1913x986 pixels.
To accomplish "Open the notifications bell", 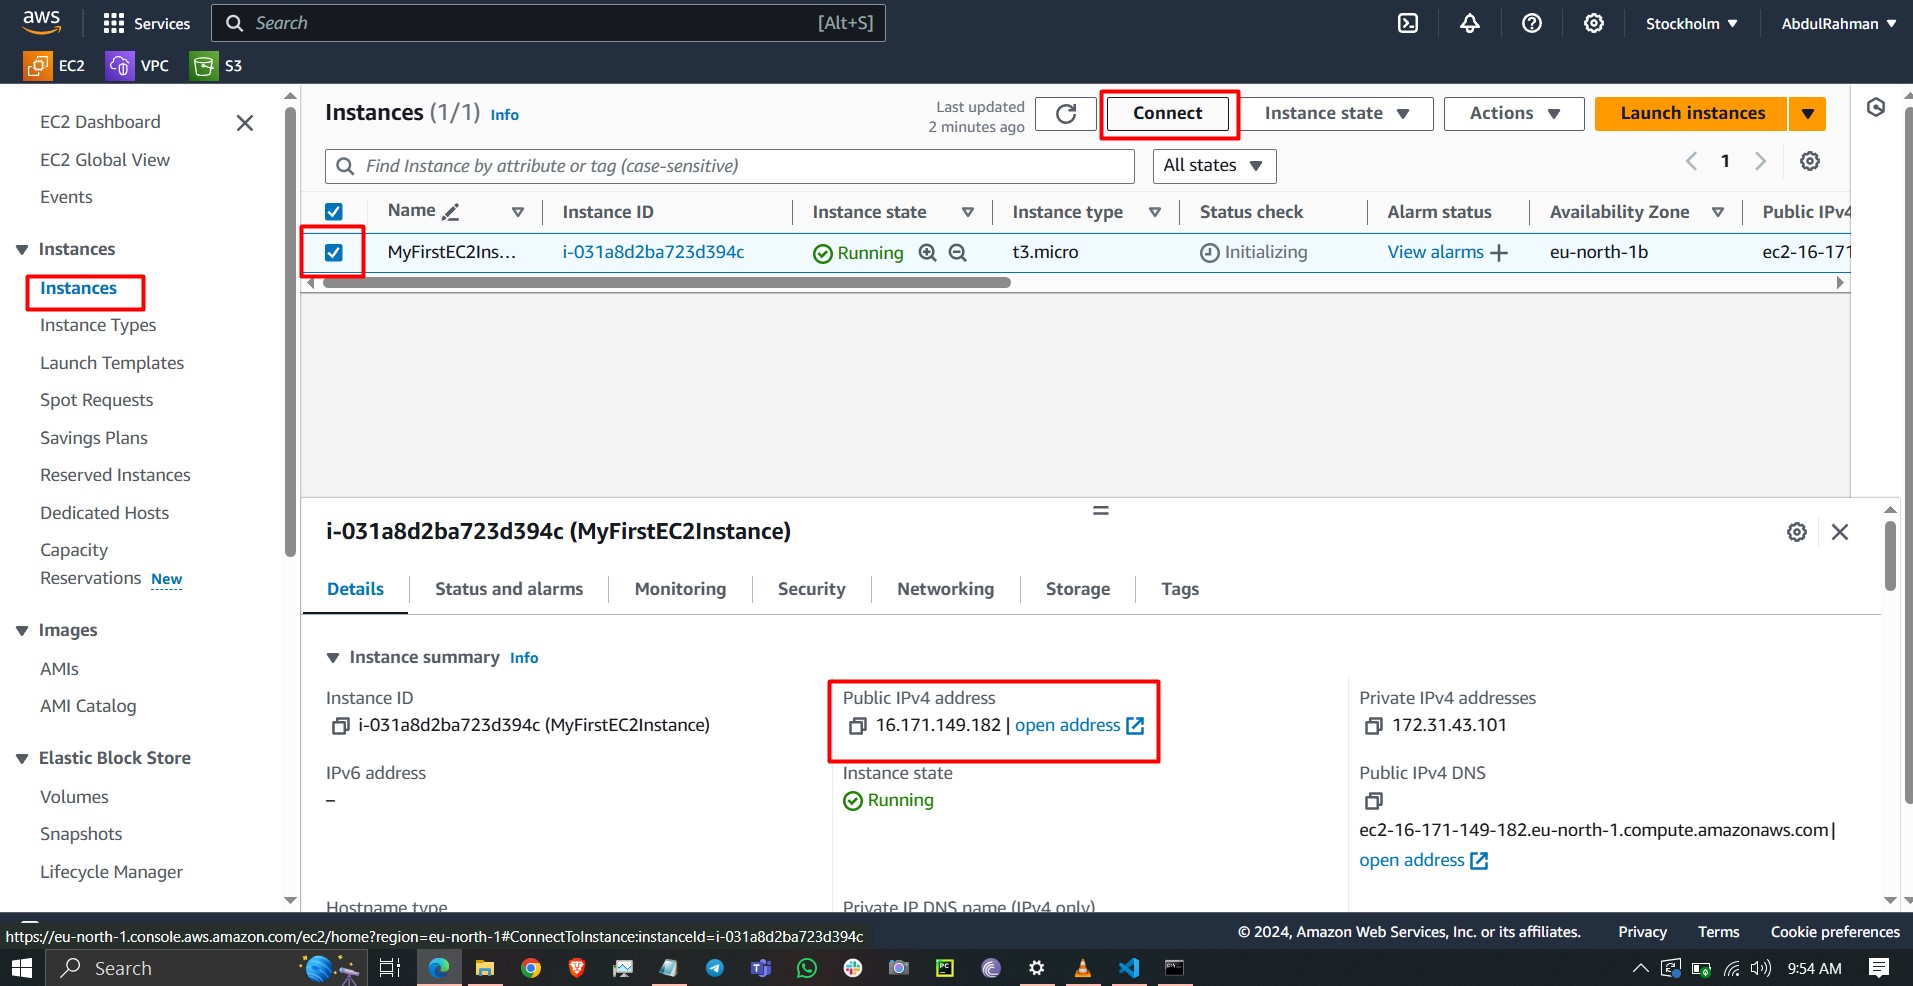I will (1470, 23).
